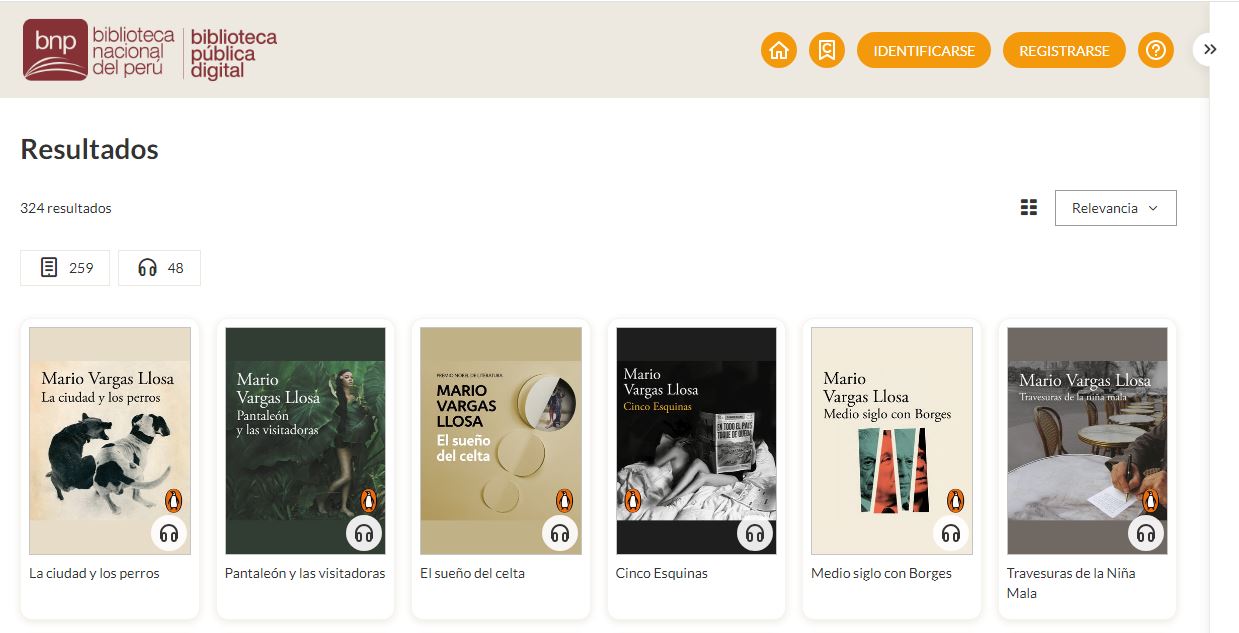The image size is (1239, 633).
Task: Open the Relevancia sort dropdown
Action: tap(1116, 208)
